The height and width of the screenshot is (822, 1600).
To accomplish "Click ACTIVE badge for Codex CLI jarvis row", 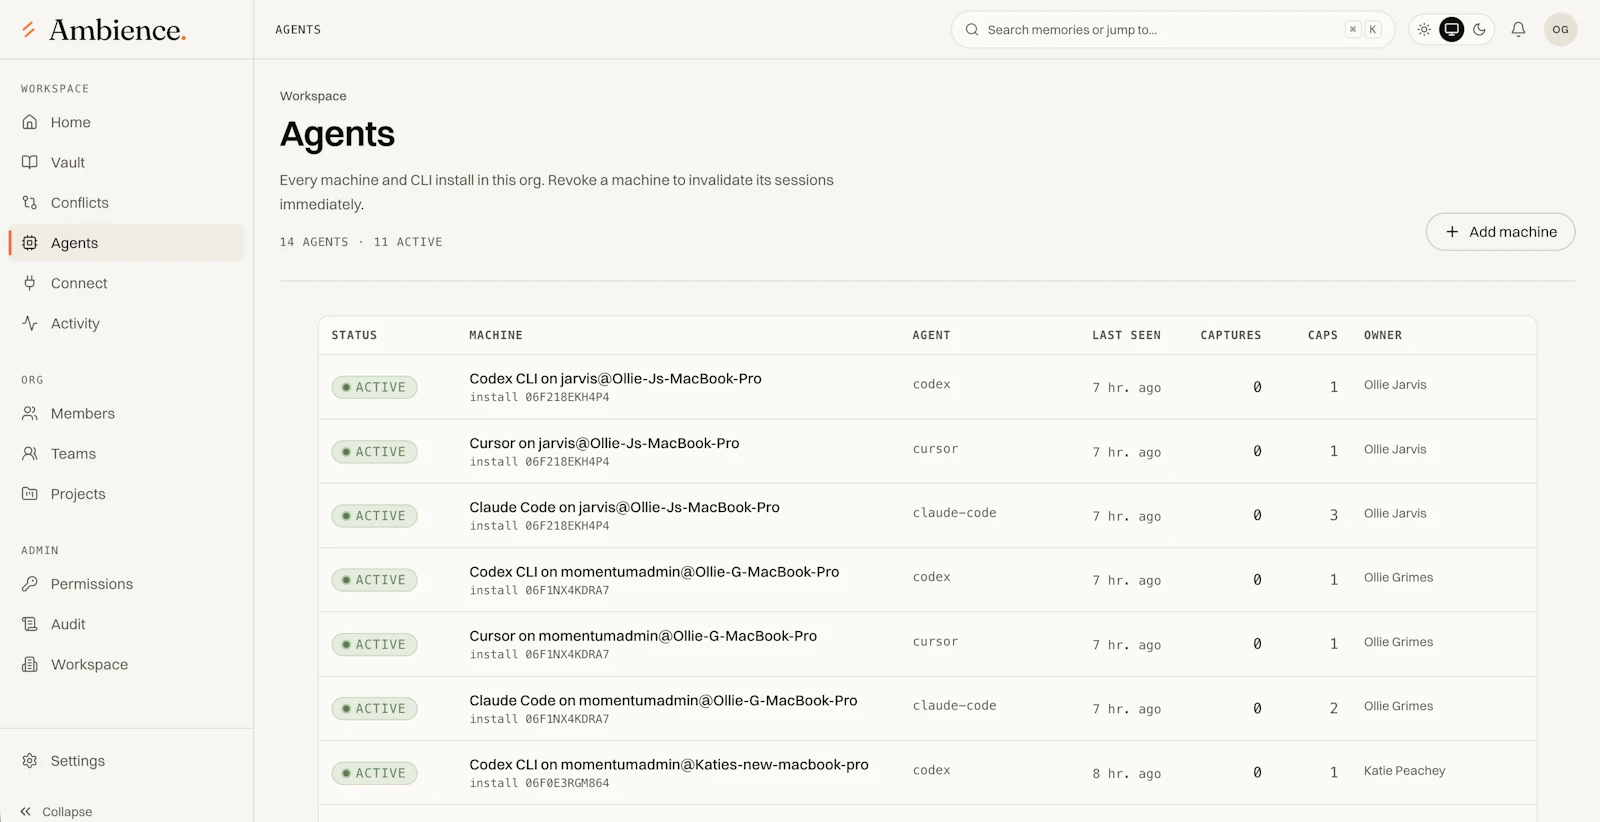I will click(374, 387).
